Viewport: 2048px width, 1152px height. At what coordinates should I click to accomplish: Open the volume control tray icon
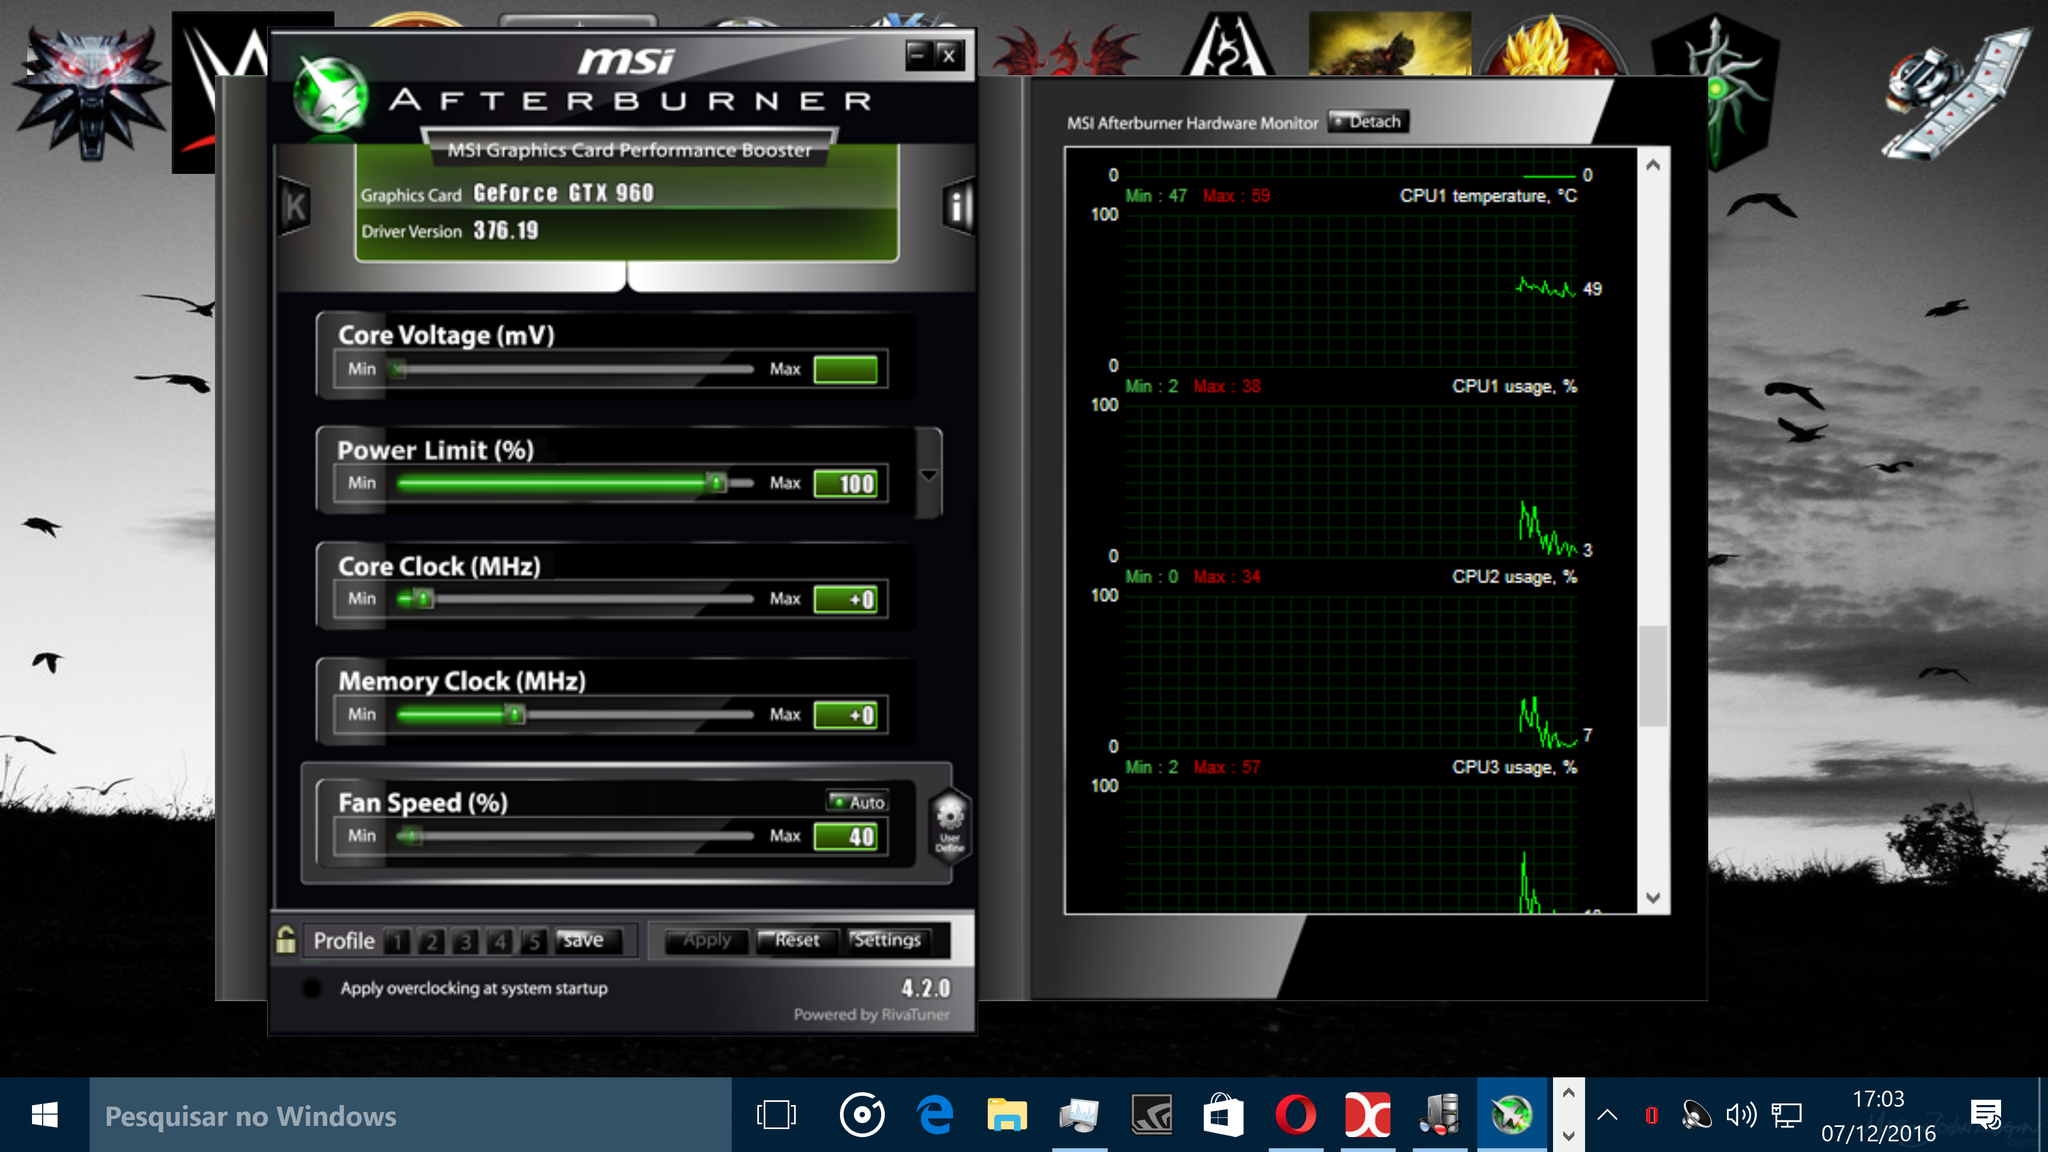click(1741, 1115)
